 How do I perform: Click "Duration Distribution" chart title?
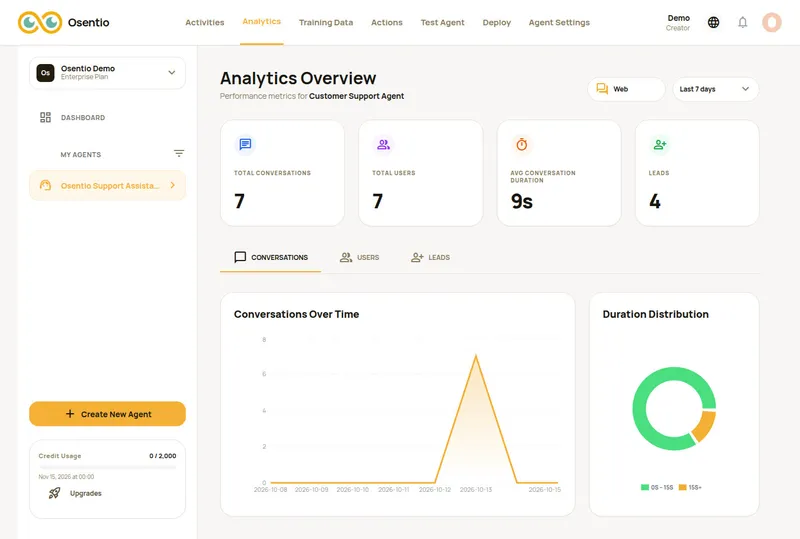coord(656,314)
